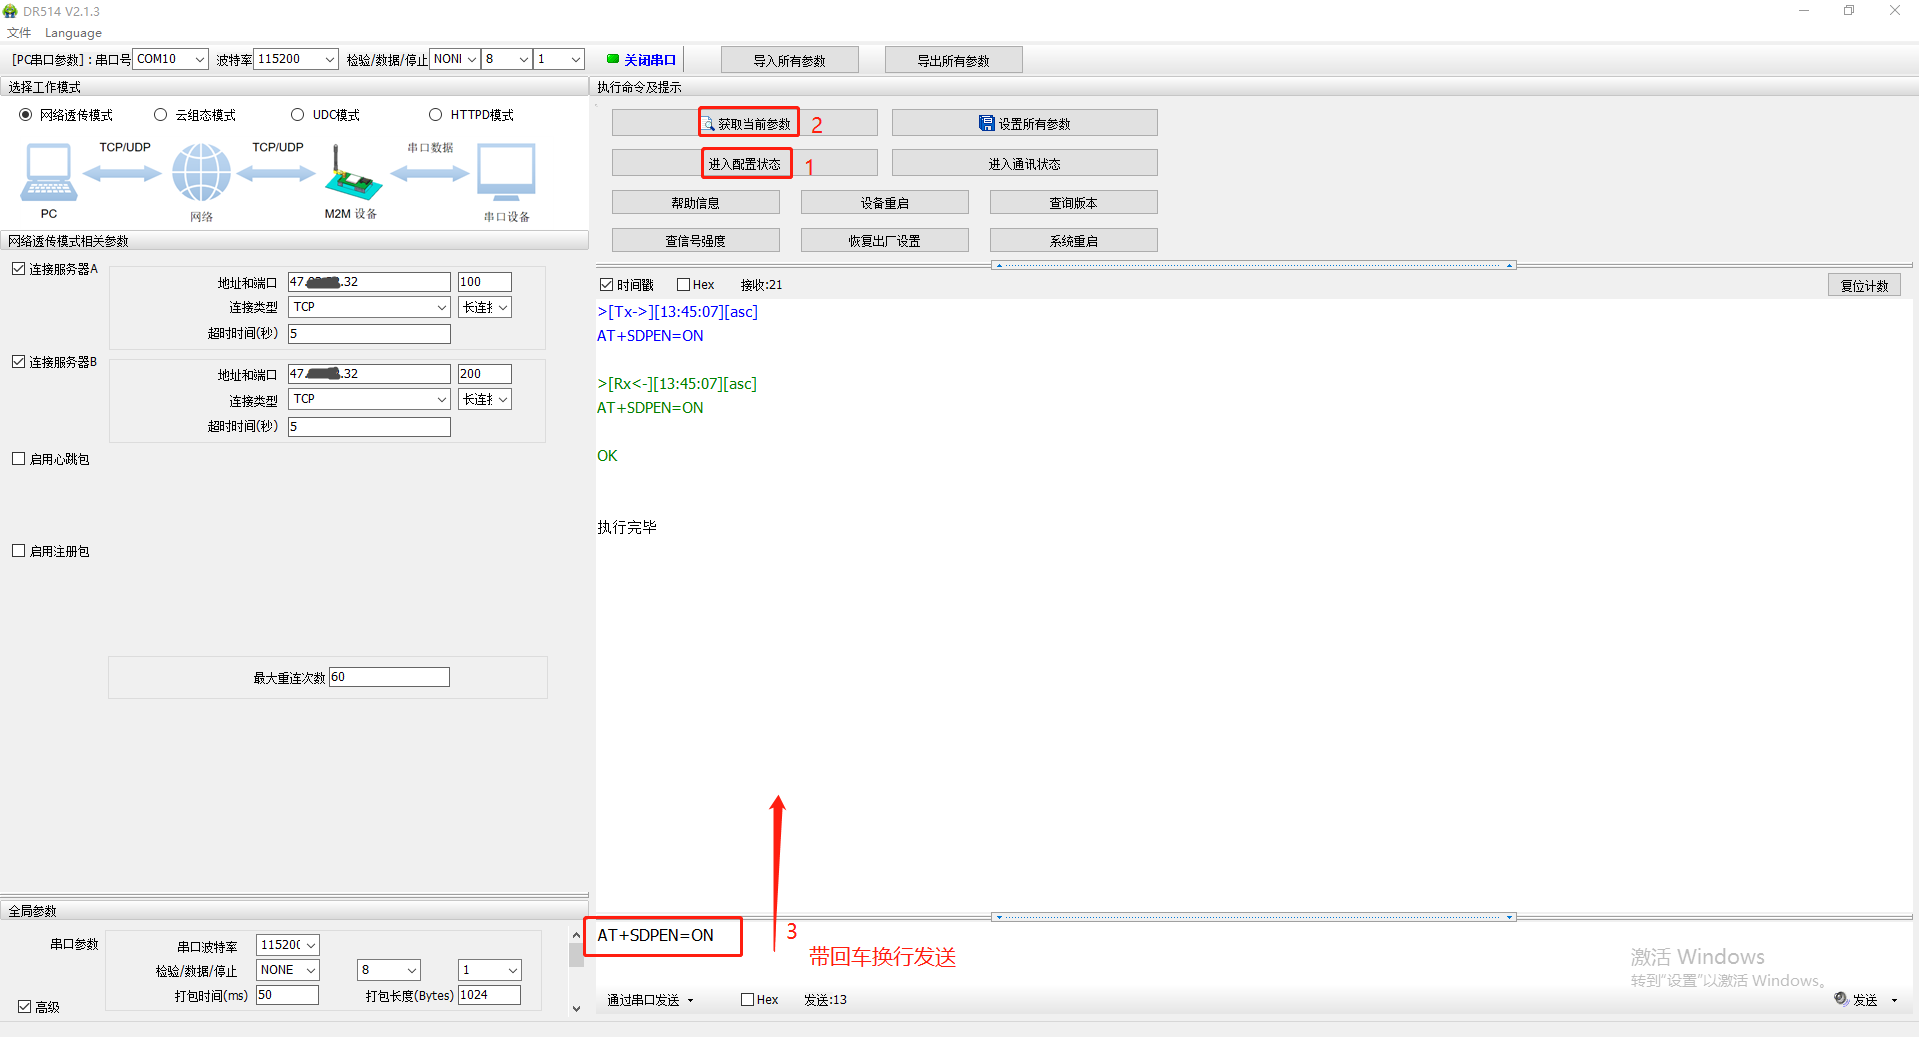Click the 最大重连次数 input field

[x=389, y=677]
